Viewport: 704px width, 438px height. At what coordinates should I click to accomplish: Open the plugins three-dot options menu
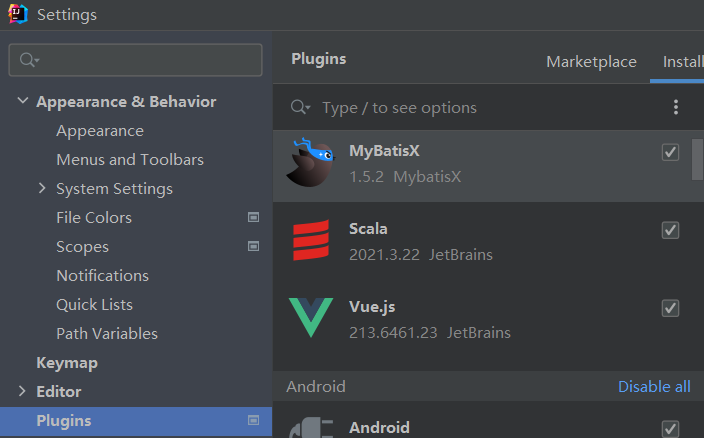[x=676, y=107]
